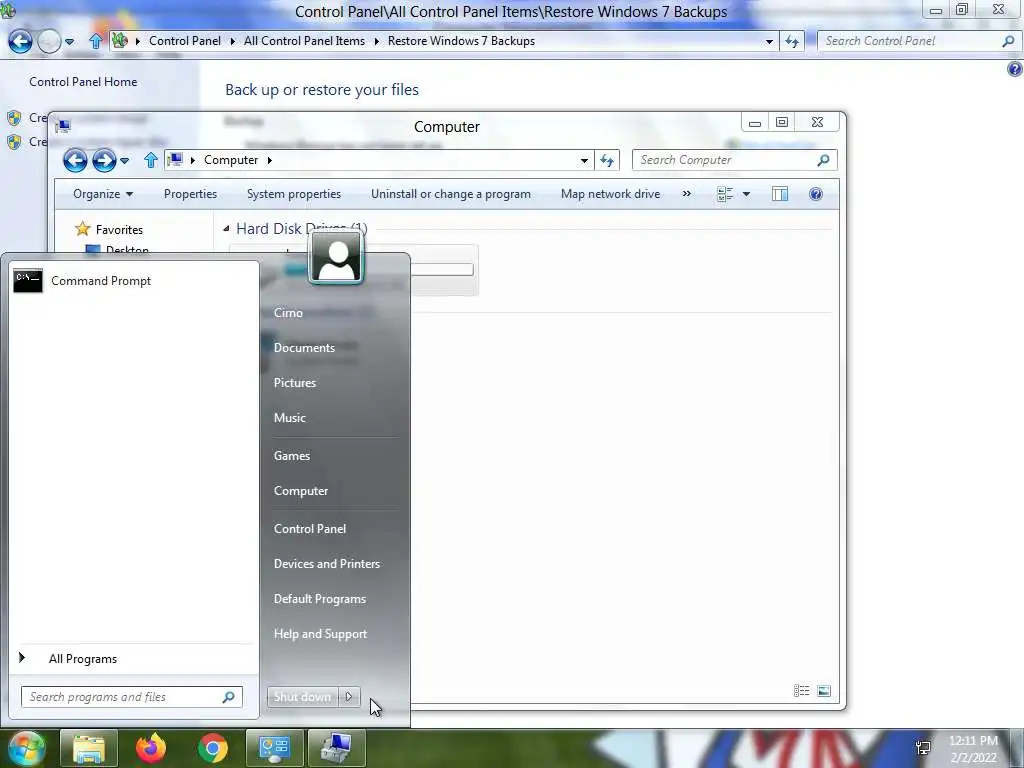Click the user account picture
1024x768 pixels.
[x=336, y=257]
